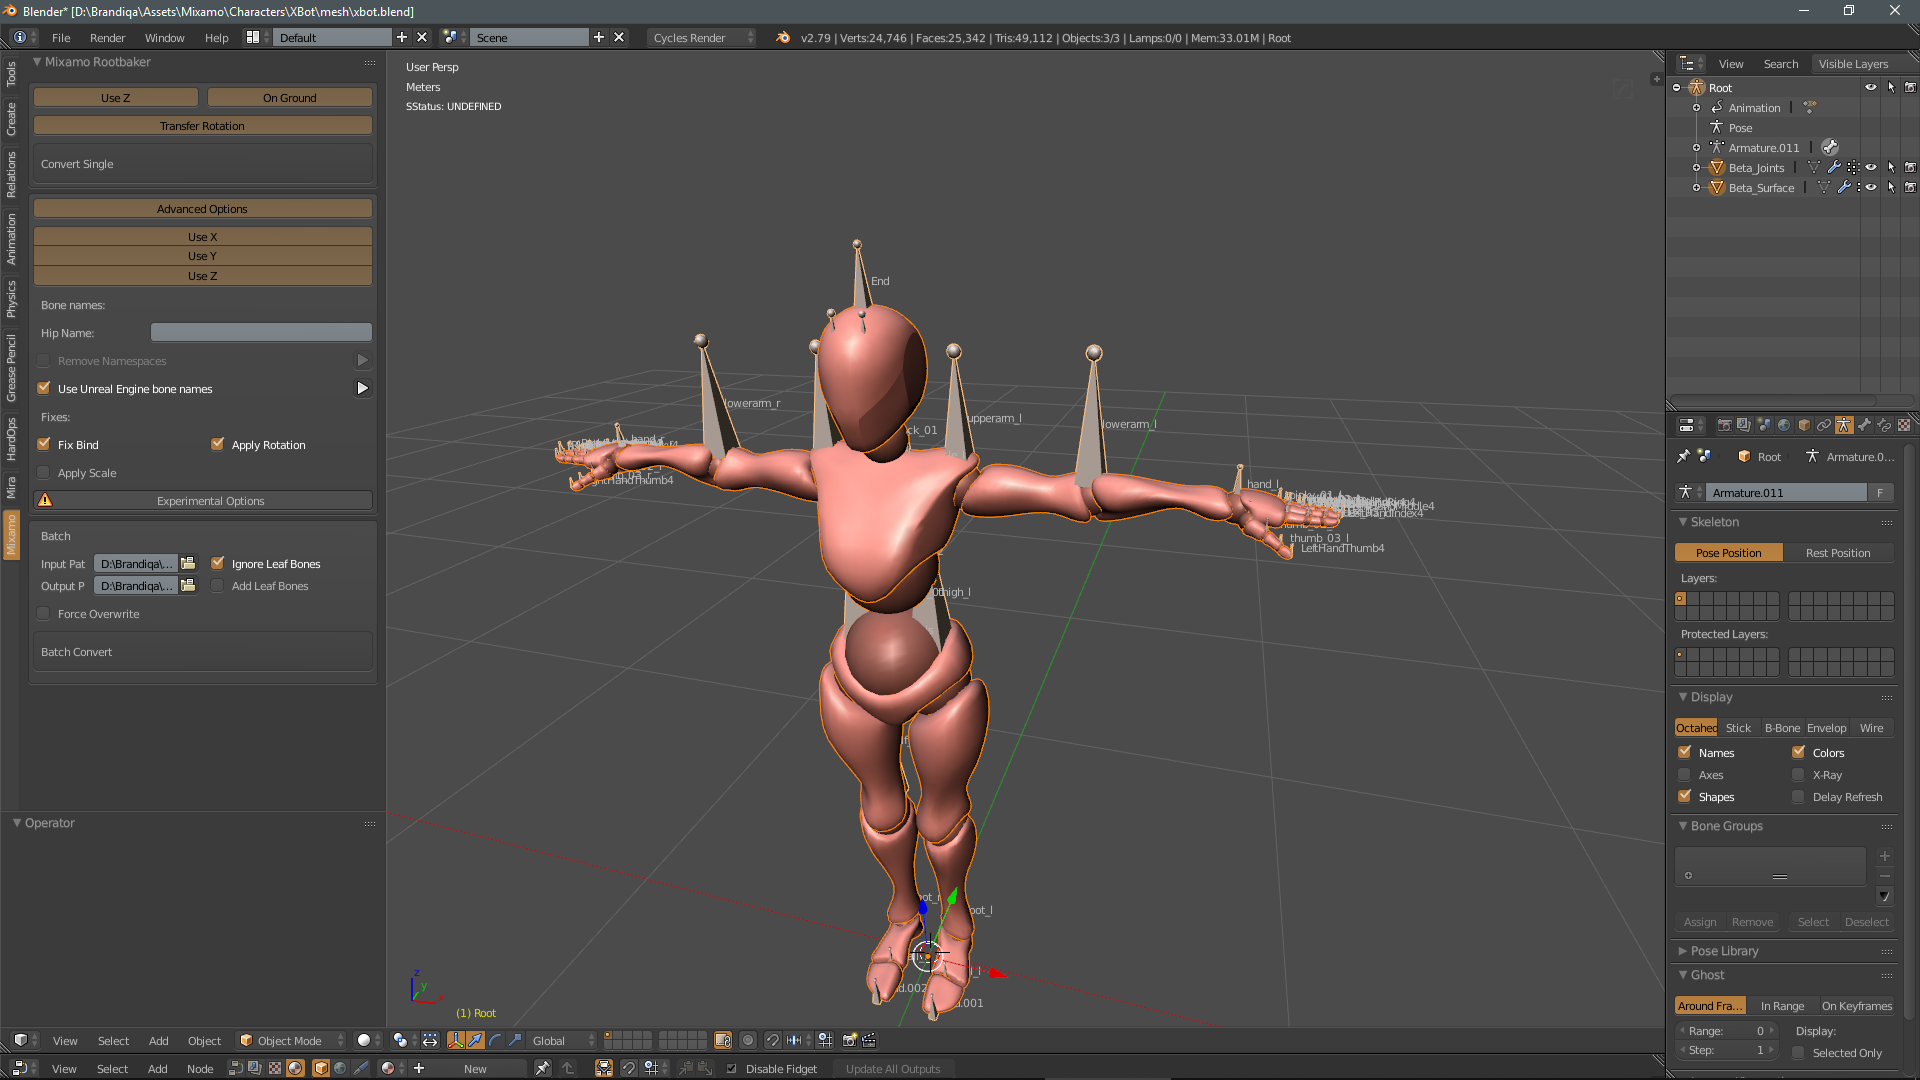Click the OpenGL render camera icon
The width and height of the screenshot is (1920, 1080).
pos(850,1040)
